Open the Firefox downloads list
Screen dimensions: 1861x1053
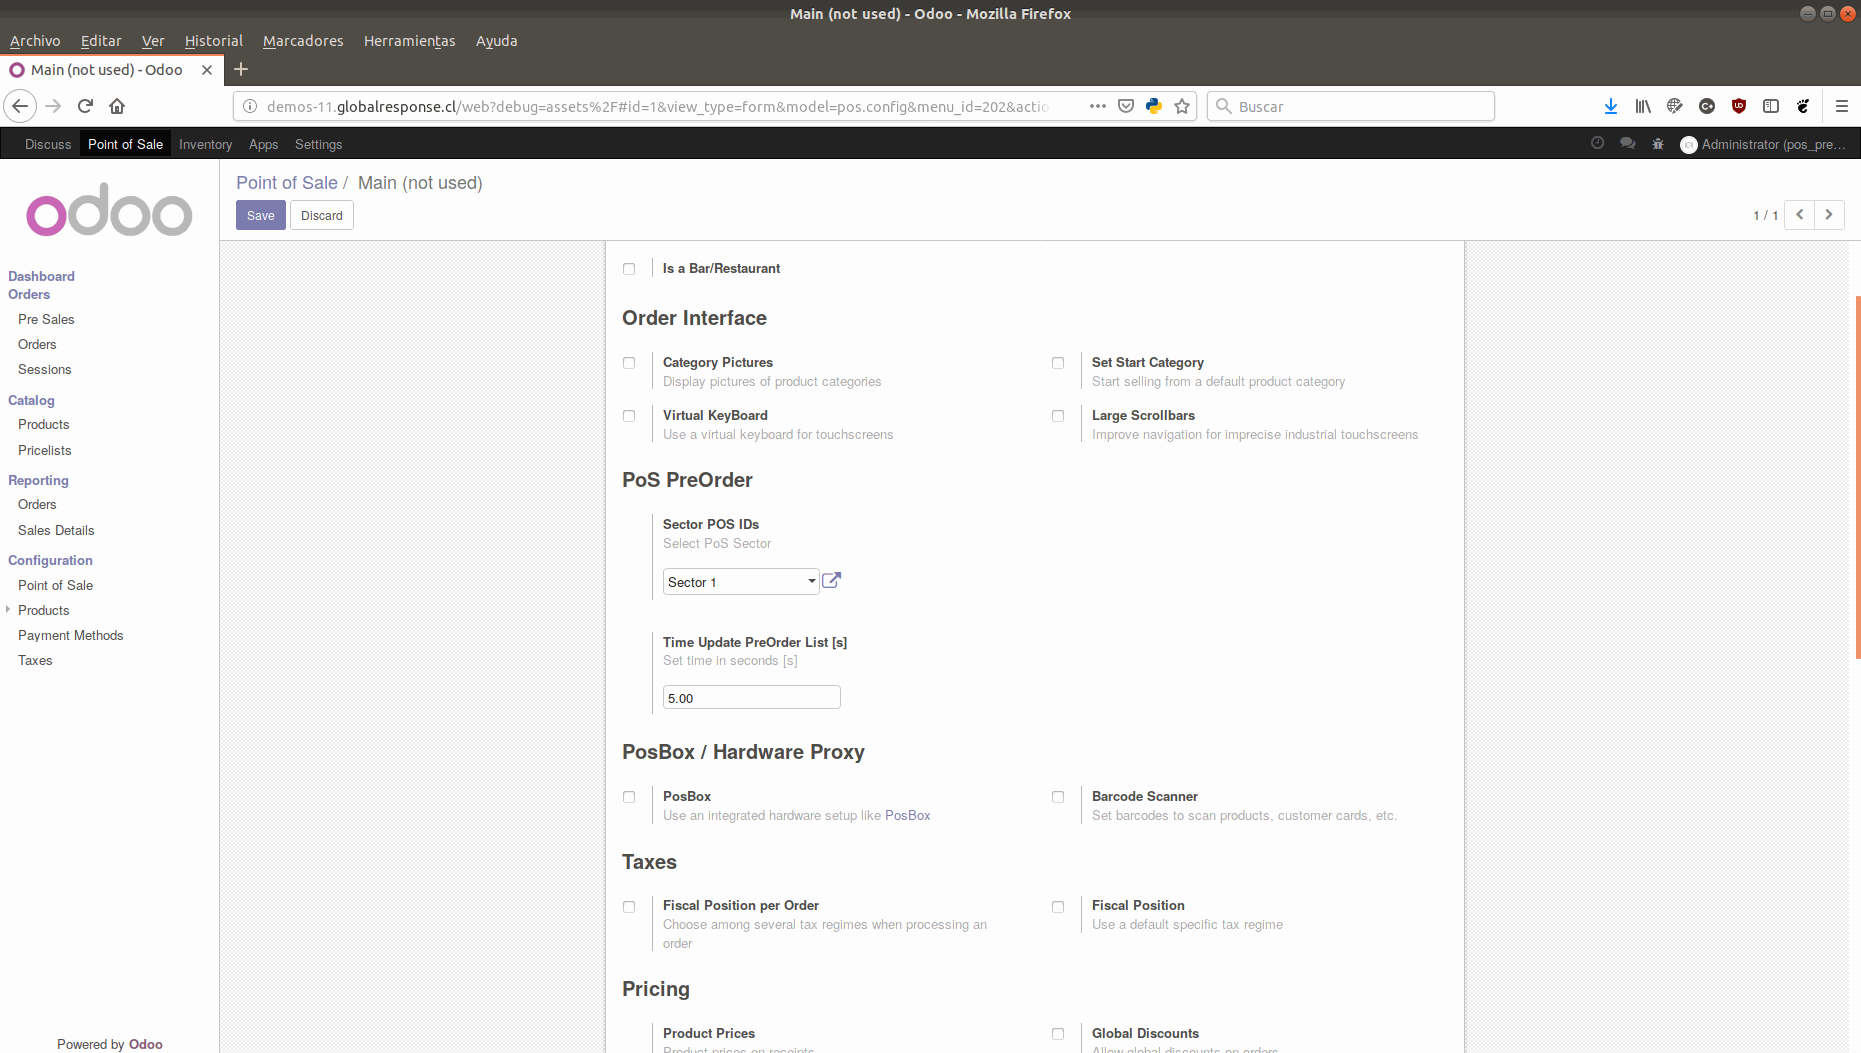click(x=1610, y=106)
